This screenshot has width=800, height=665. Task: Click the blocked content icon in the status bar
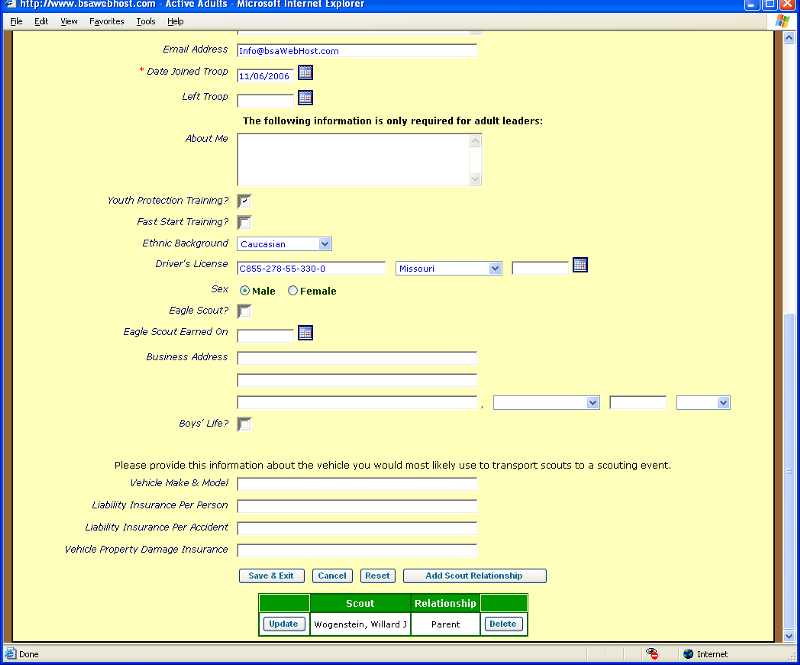click(x=653, y=654)
